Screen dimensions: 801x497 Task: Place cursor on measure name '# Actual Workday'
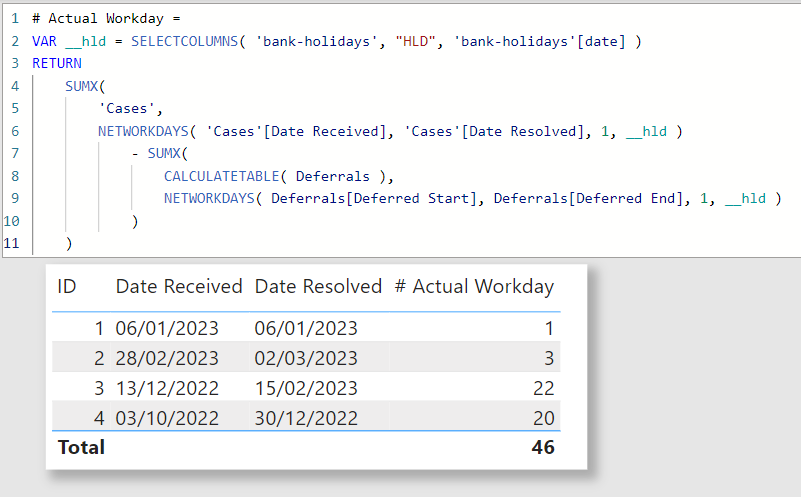coord(98,19)
